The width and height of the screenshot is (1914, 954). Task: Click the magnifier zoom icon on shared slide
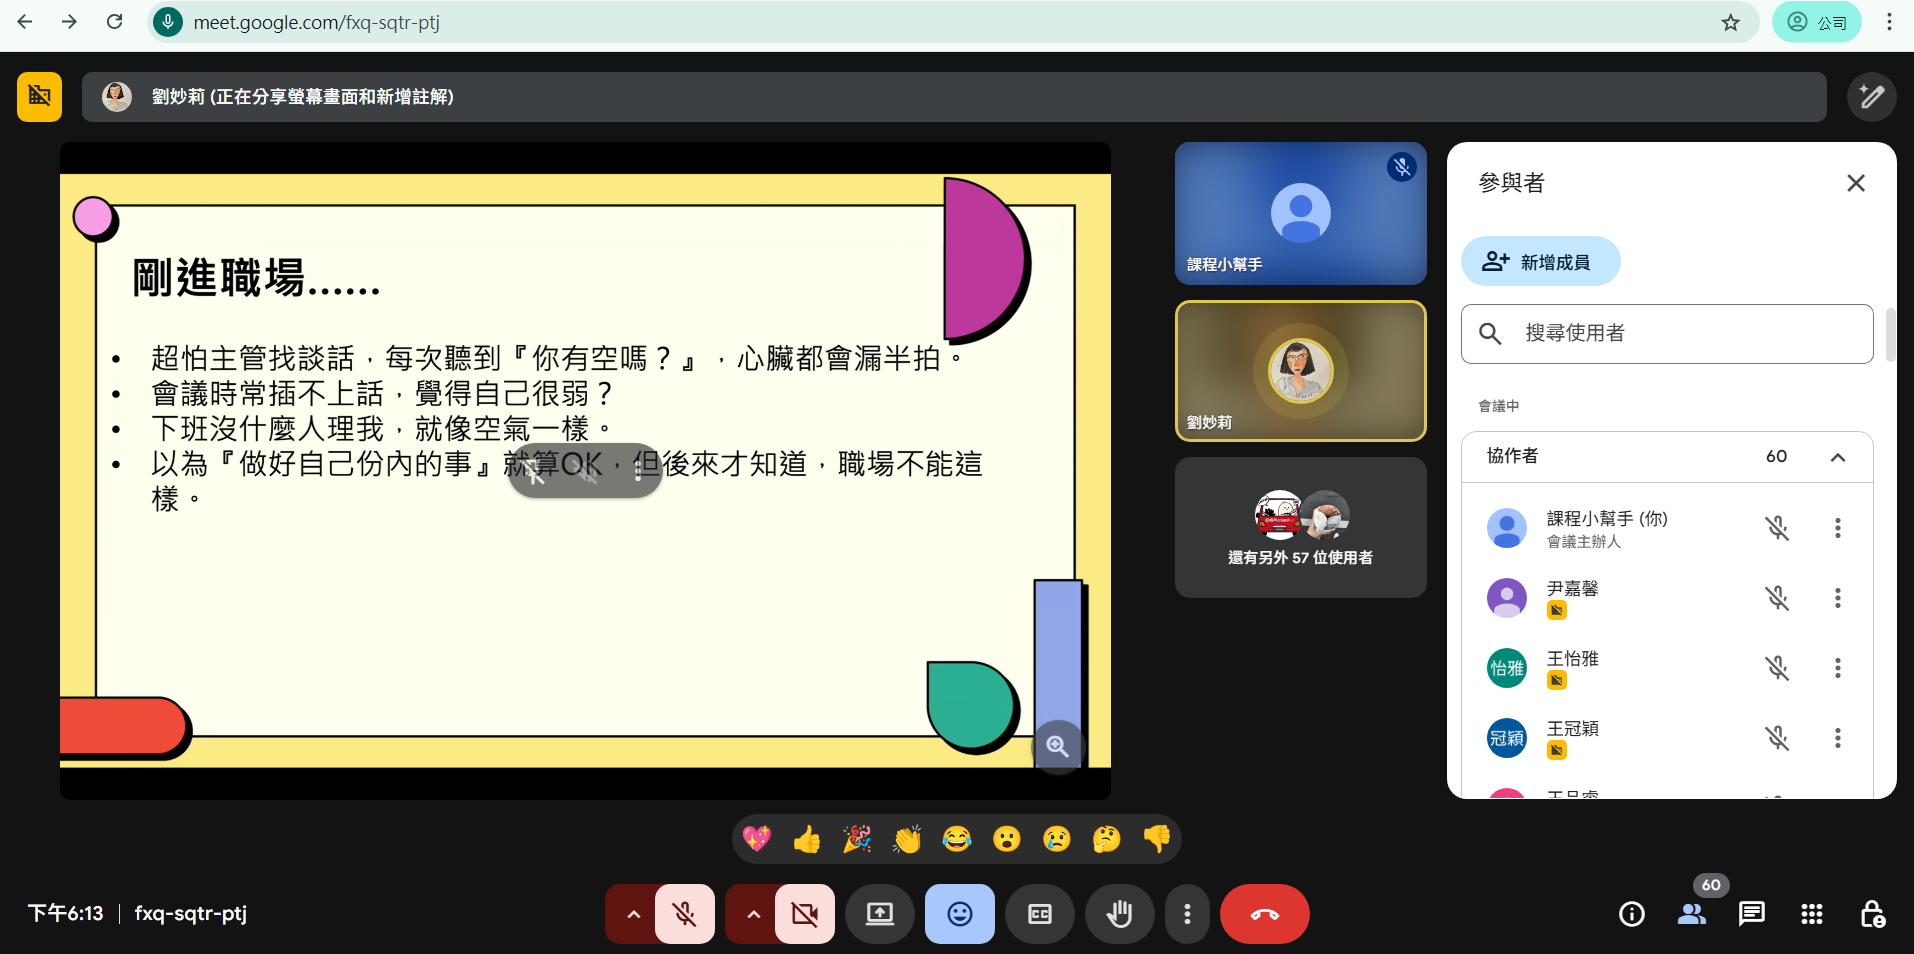(1057, 746)
